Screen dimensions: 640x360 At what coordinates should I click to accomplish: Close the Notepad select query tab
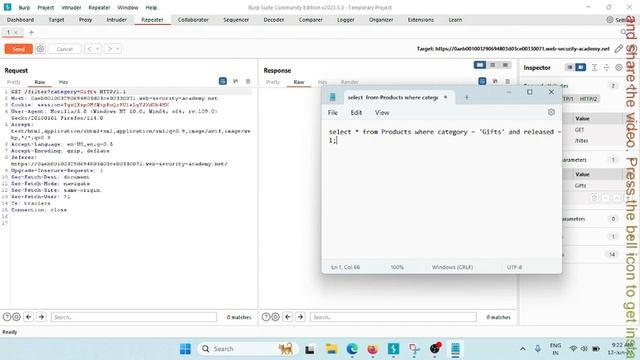[x=445, y=97]
